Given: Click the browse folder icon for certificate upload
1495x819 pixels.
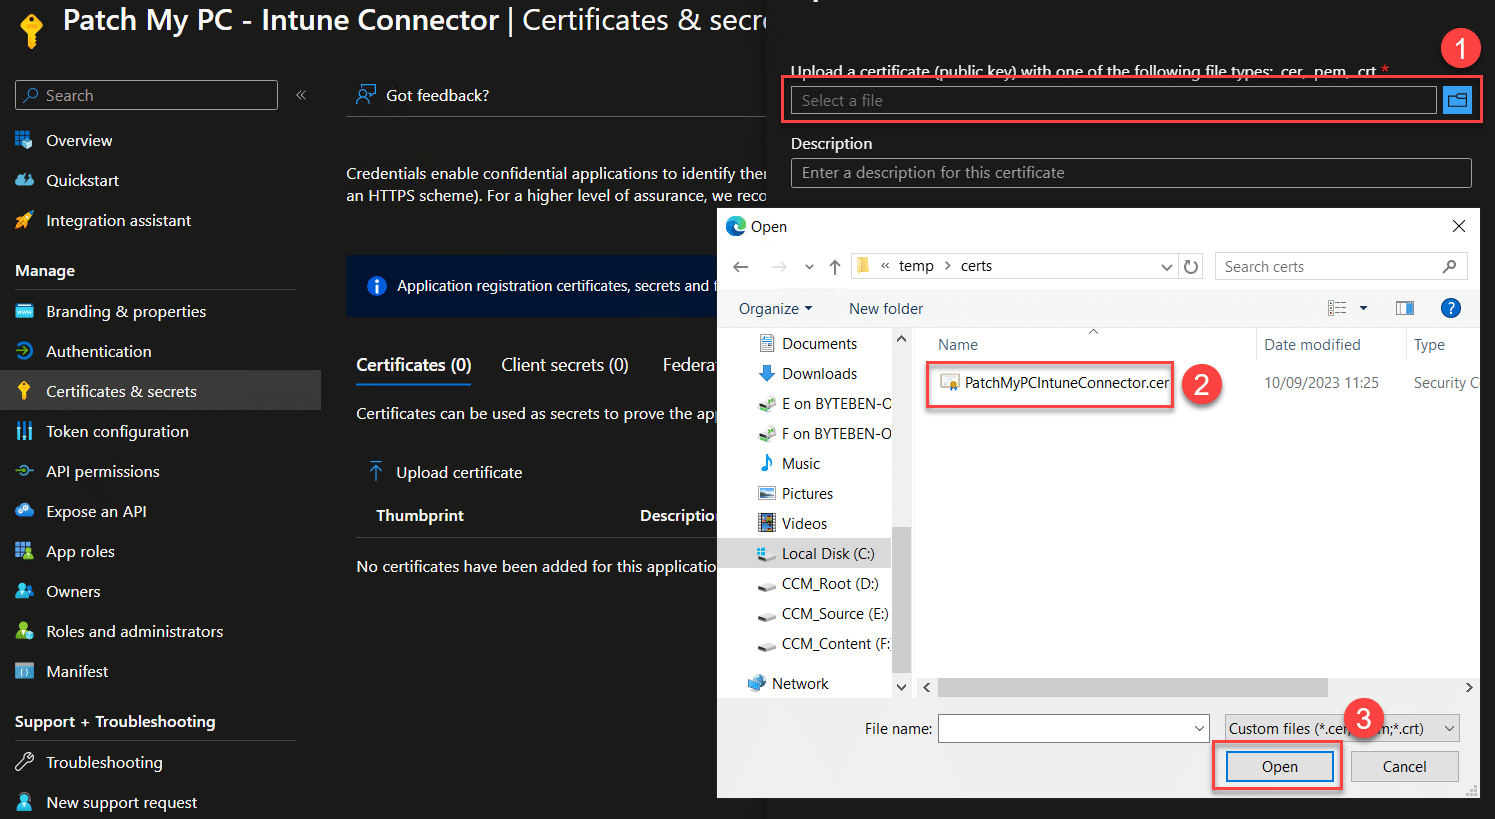Looking at the screenshot, I should click(x=1457, y=100).
